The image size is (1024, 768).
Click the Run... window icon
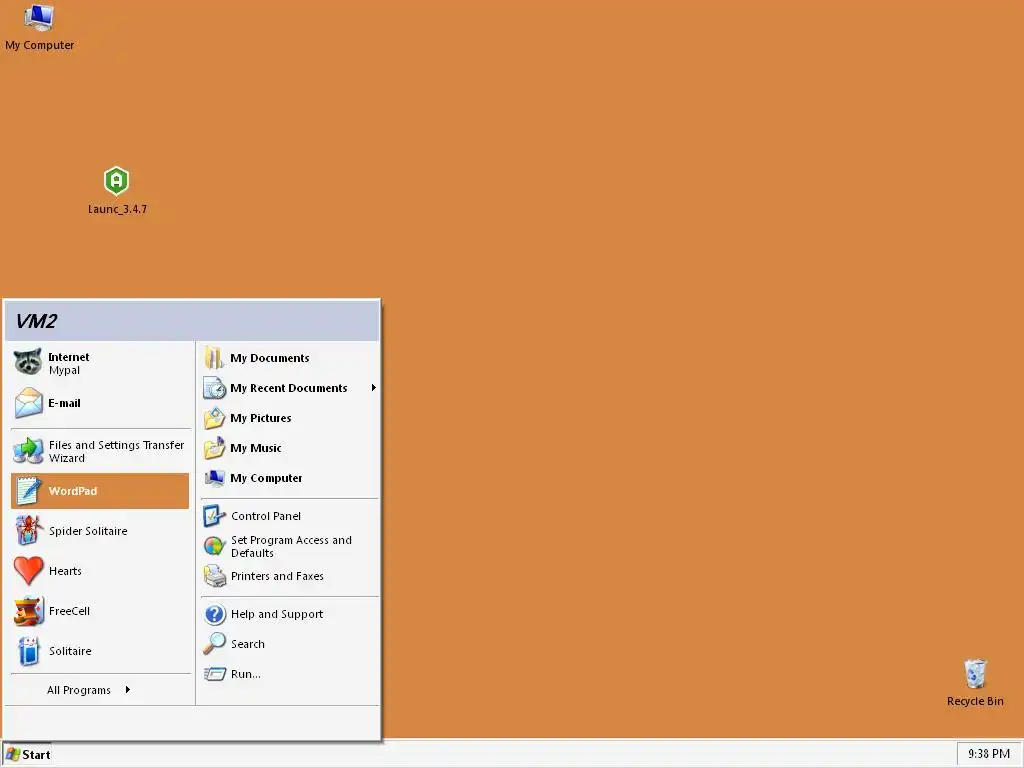pyautogui.click(x=214, y=674)
